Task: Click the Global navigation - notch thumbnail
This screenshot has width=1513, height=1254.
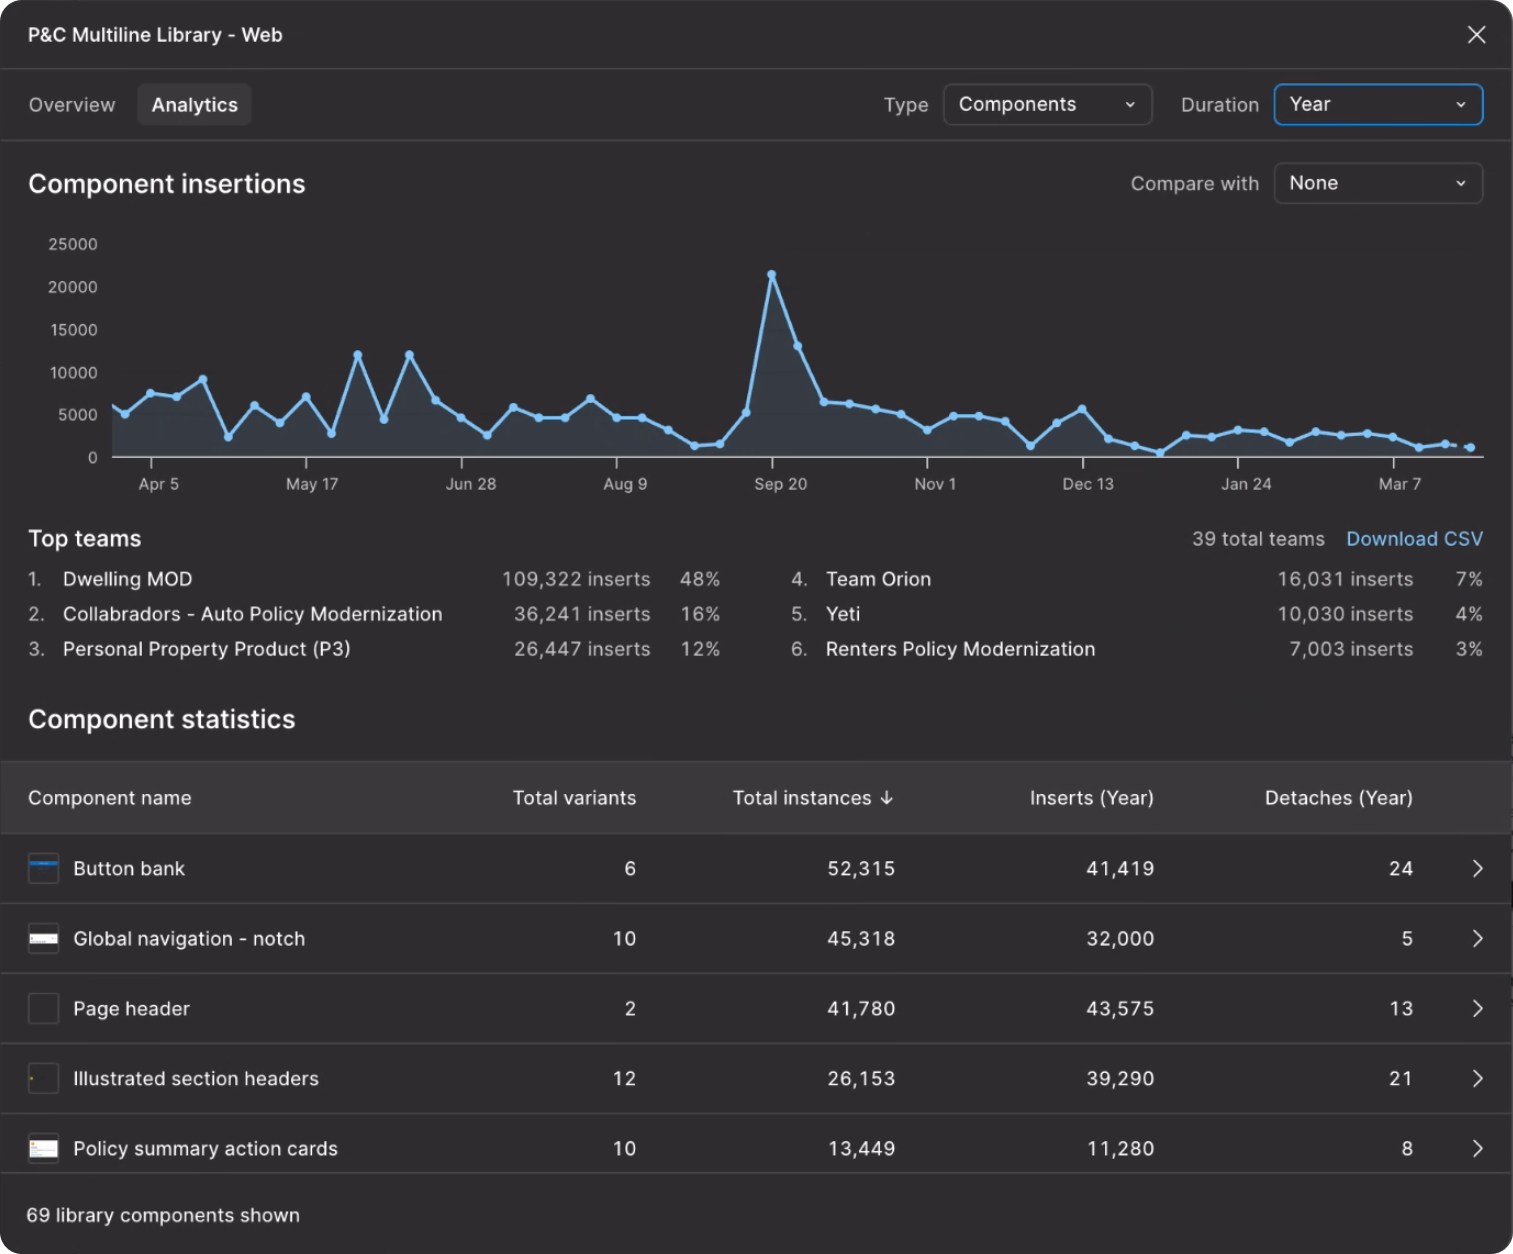Action: [x=43, y=938]
